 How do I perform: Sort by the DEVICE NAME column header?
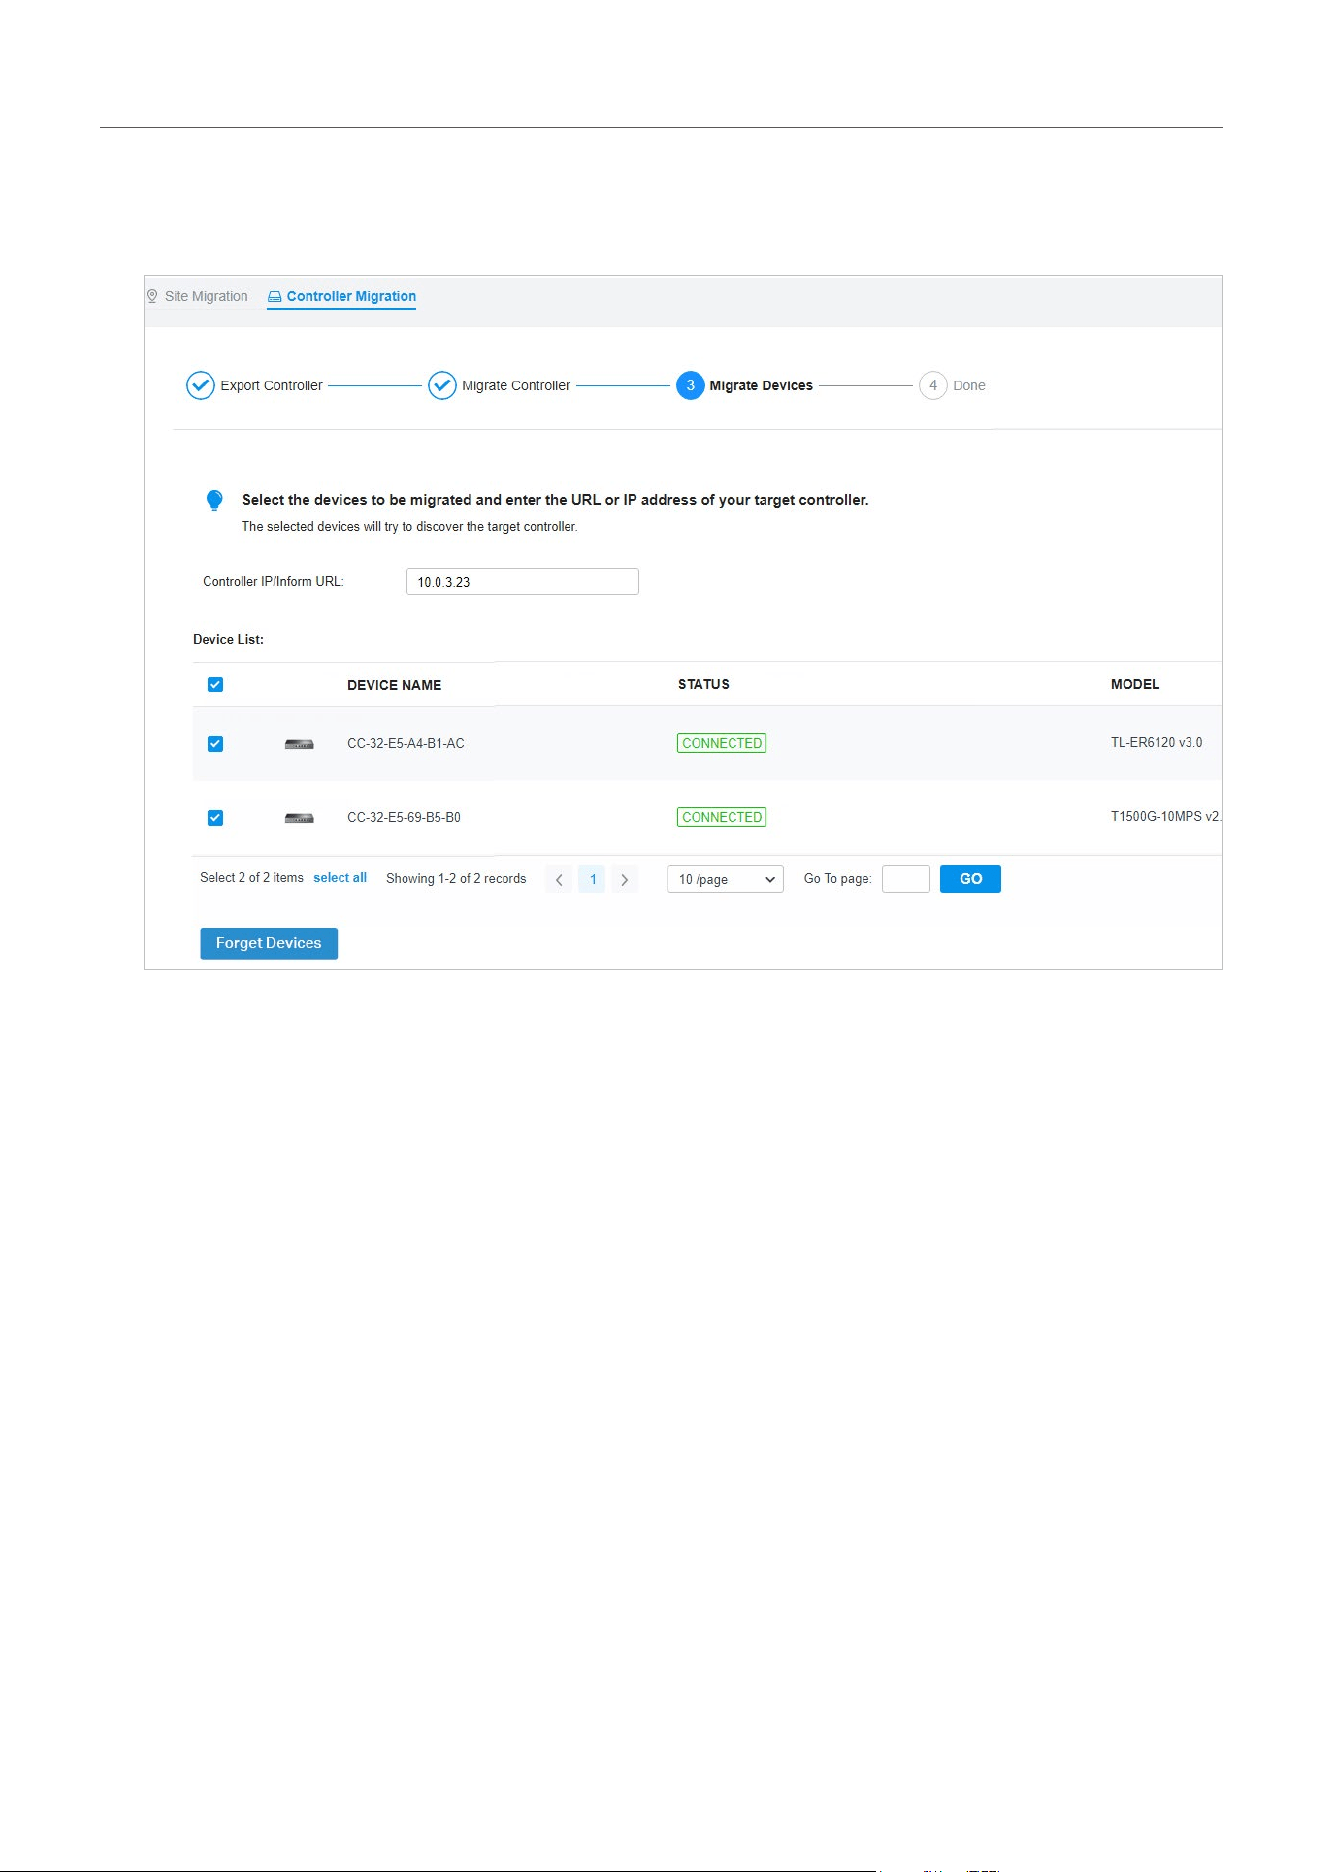coord(394,685)
